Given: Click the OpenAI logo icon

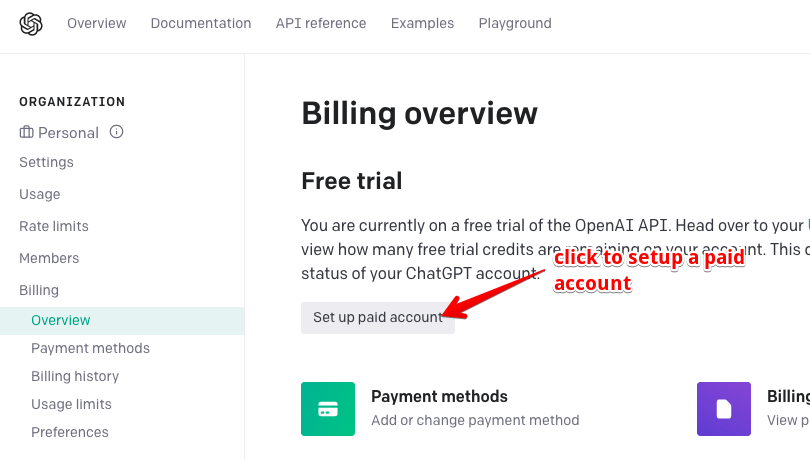Looking at the screenshot, I should [x=31, y=23].
